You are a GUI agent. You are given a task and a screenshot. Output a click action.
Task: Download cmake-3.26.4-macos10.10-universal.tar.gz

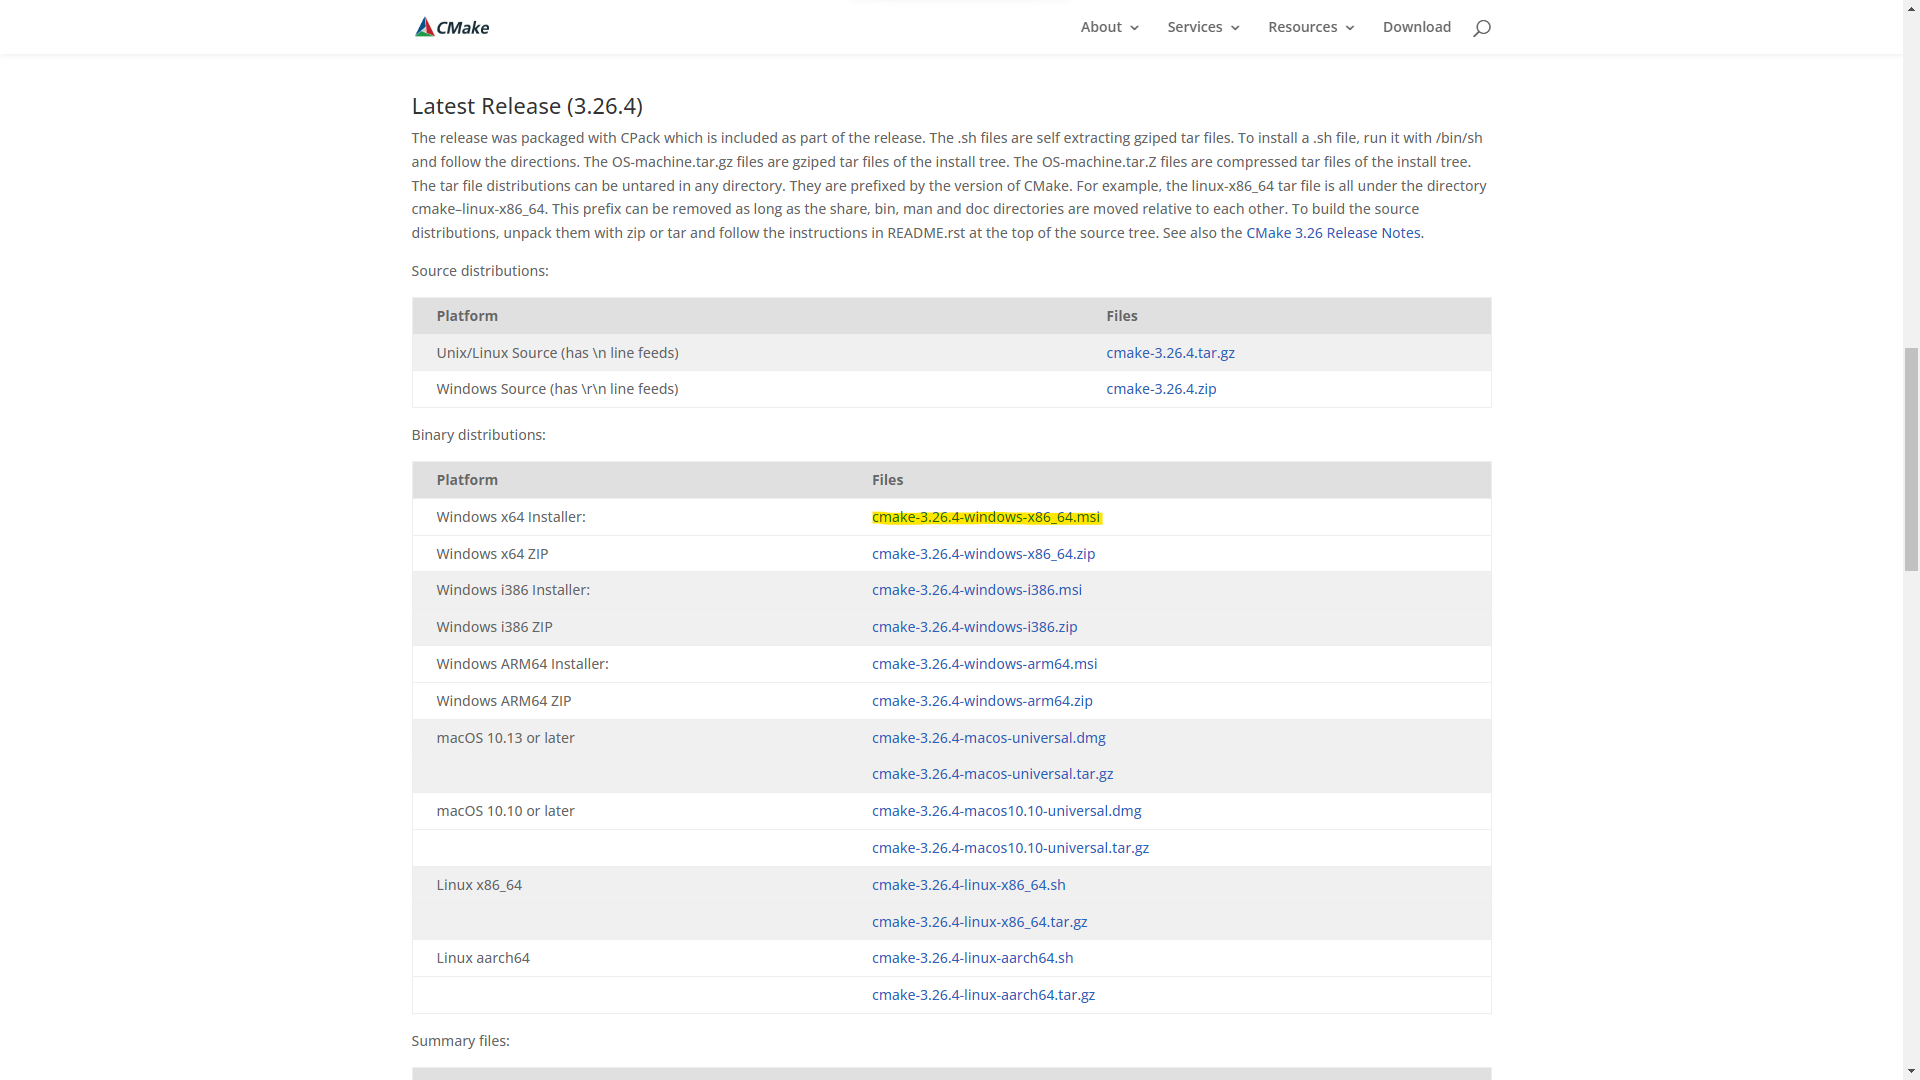tap(1010, 848)
